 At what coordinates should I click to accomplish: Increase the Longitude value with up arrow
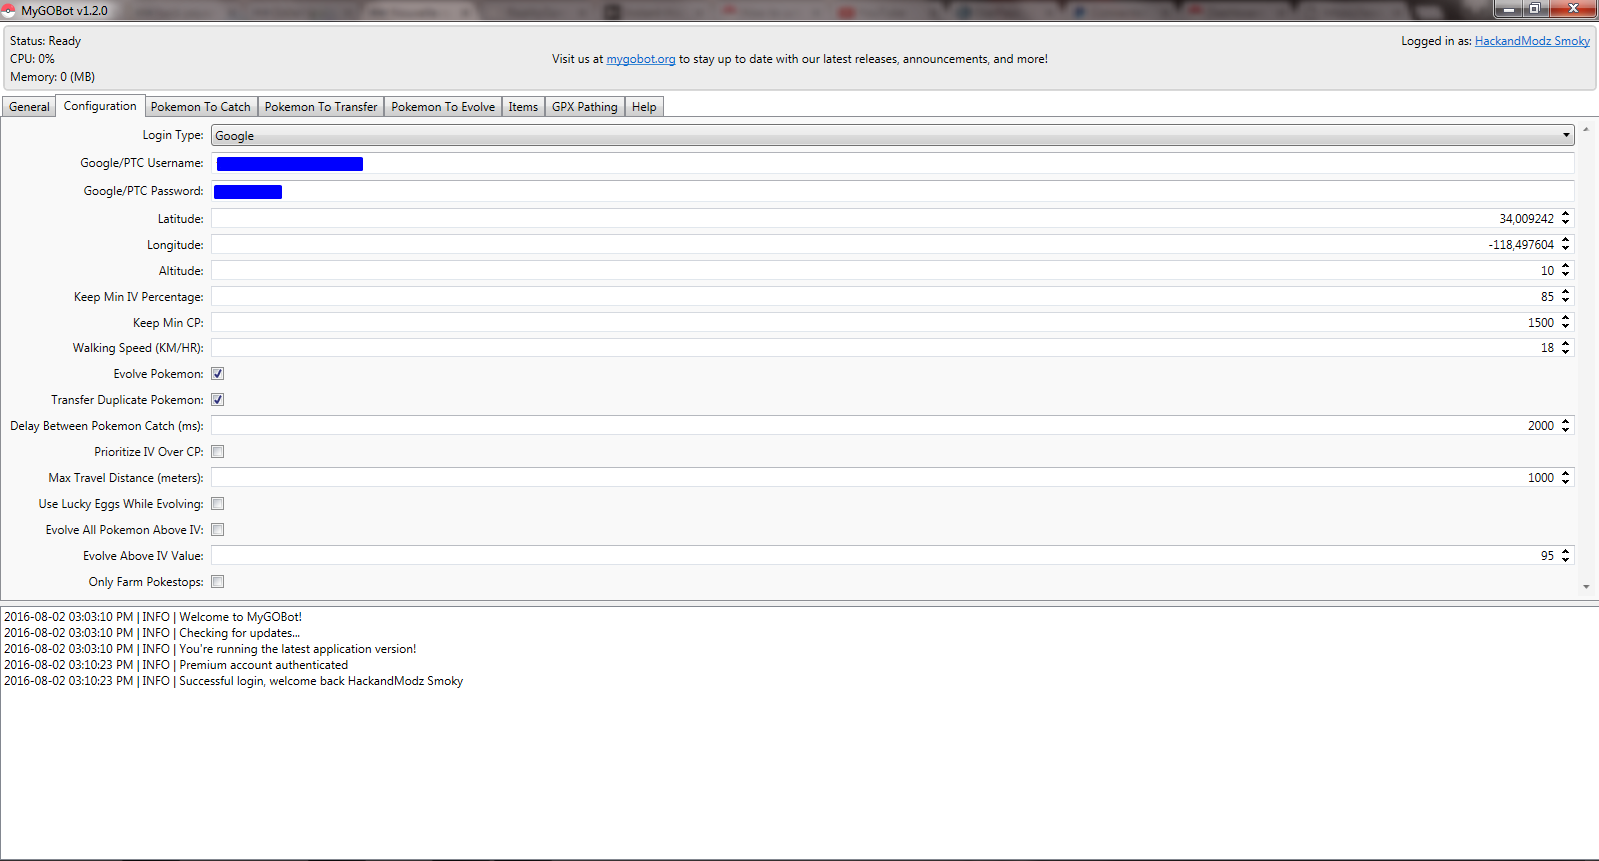coord(1566,240)
